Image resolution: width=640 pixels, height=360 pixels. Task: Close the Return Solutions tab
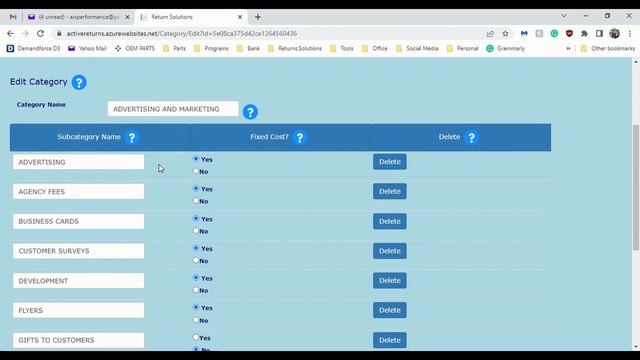tap(240, 17)
